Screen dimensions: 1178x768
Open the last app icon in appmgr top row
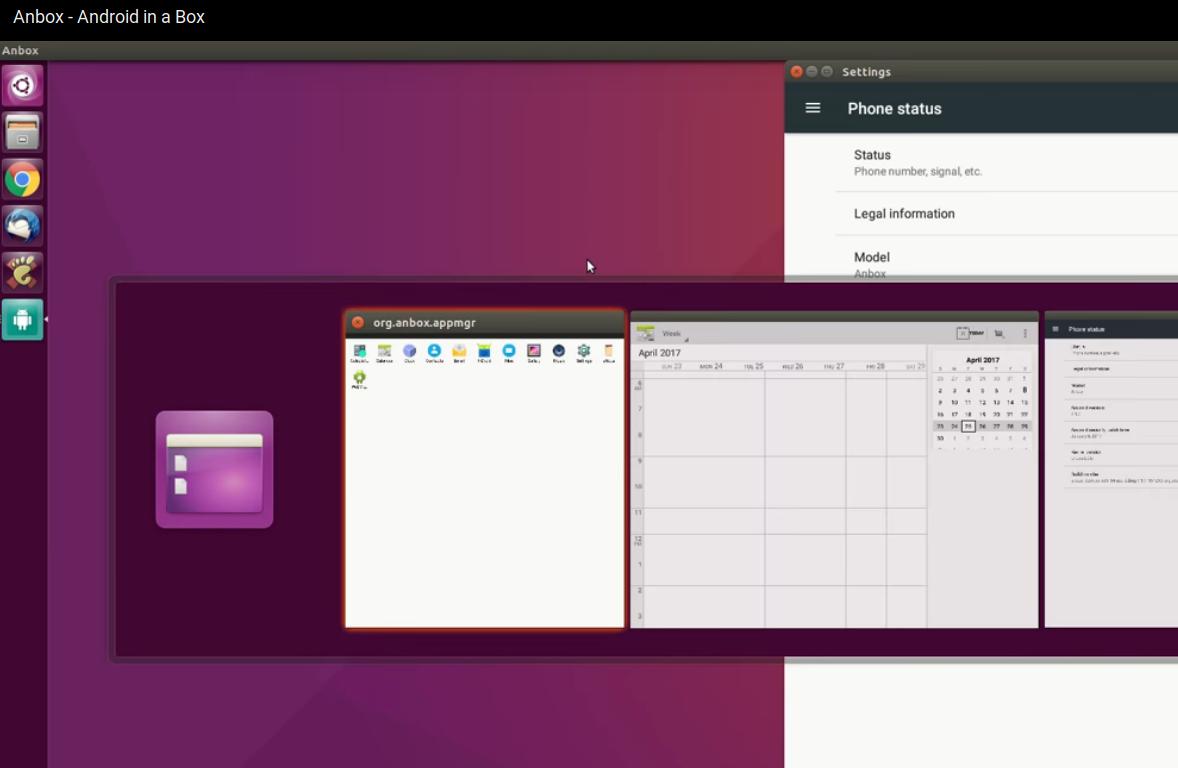(x=609, y=353)
